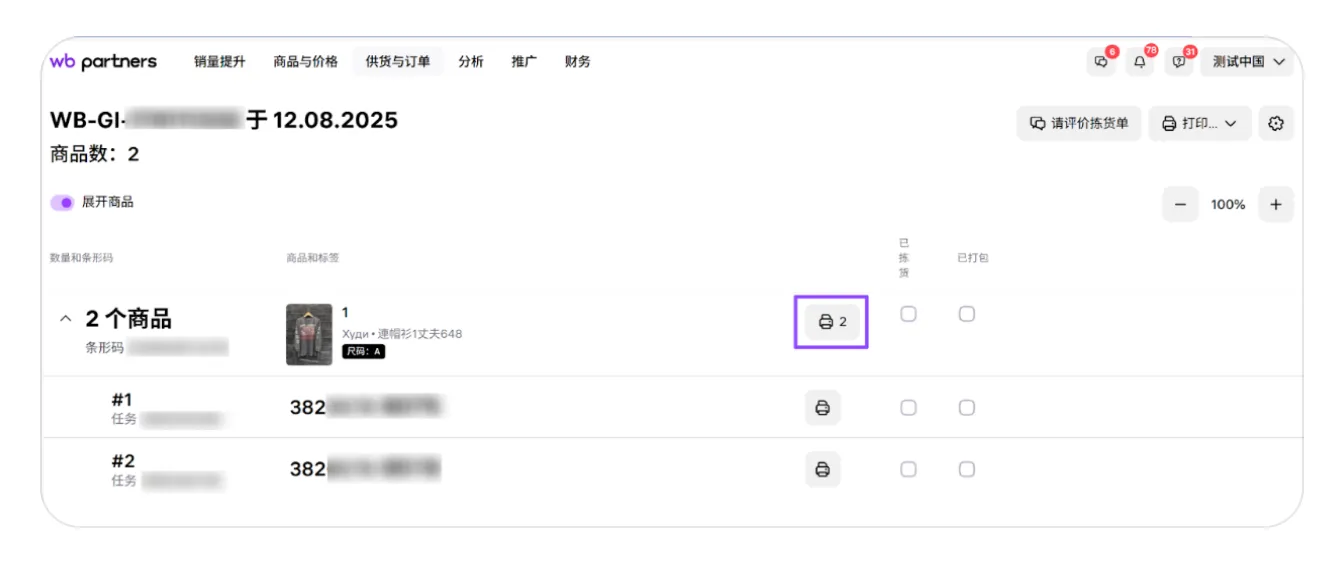Click the printer button labeled 2

832,322
